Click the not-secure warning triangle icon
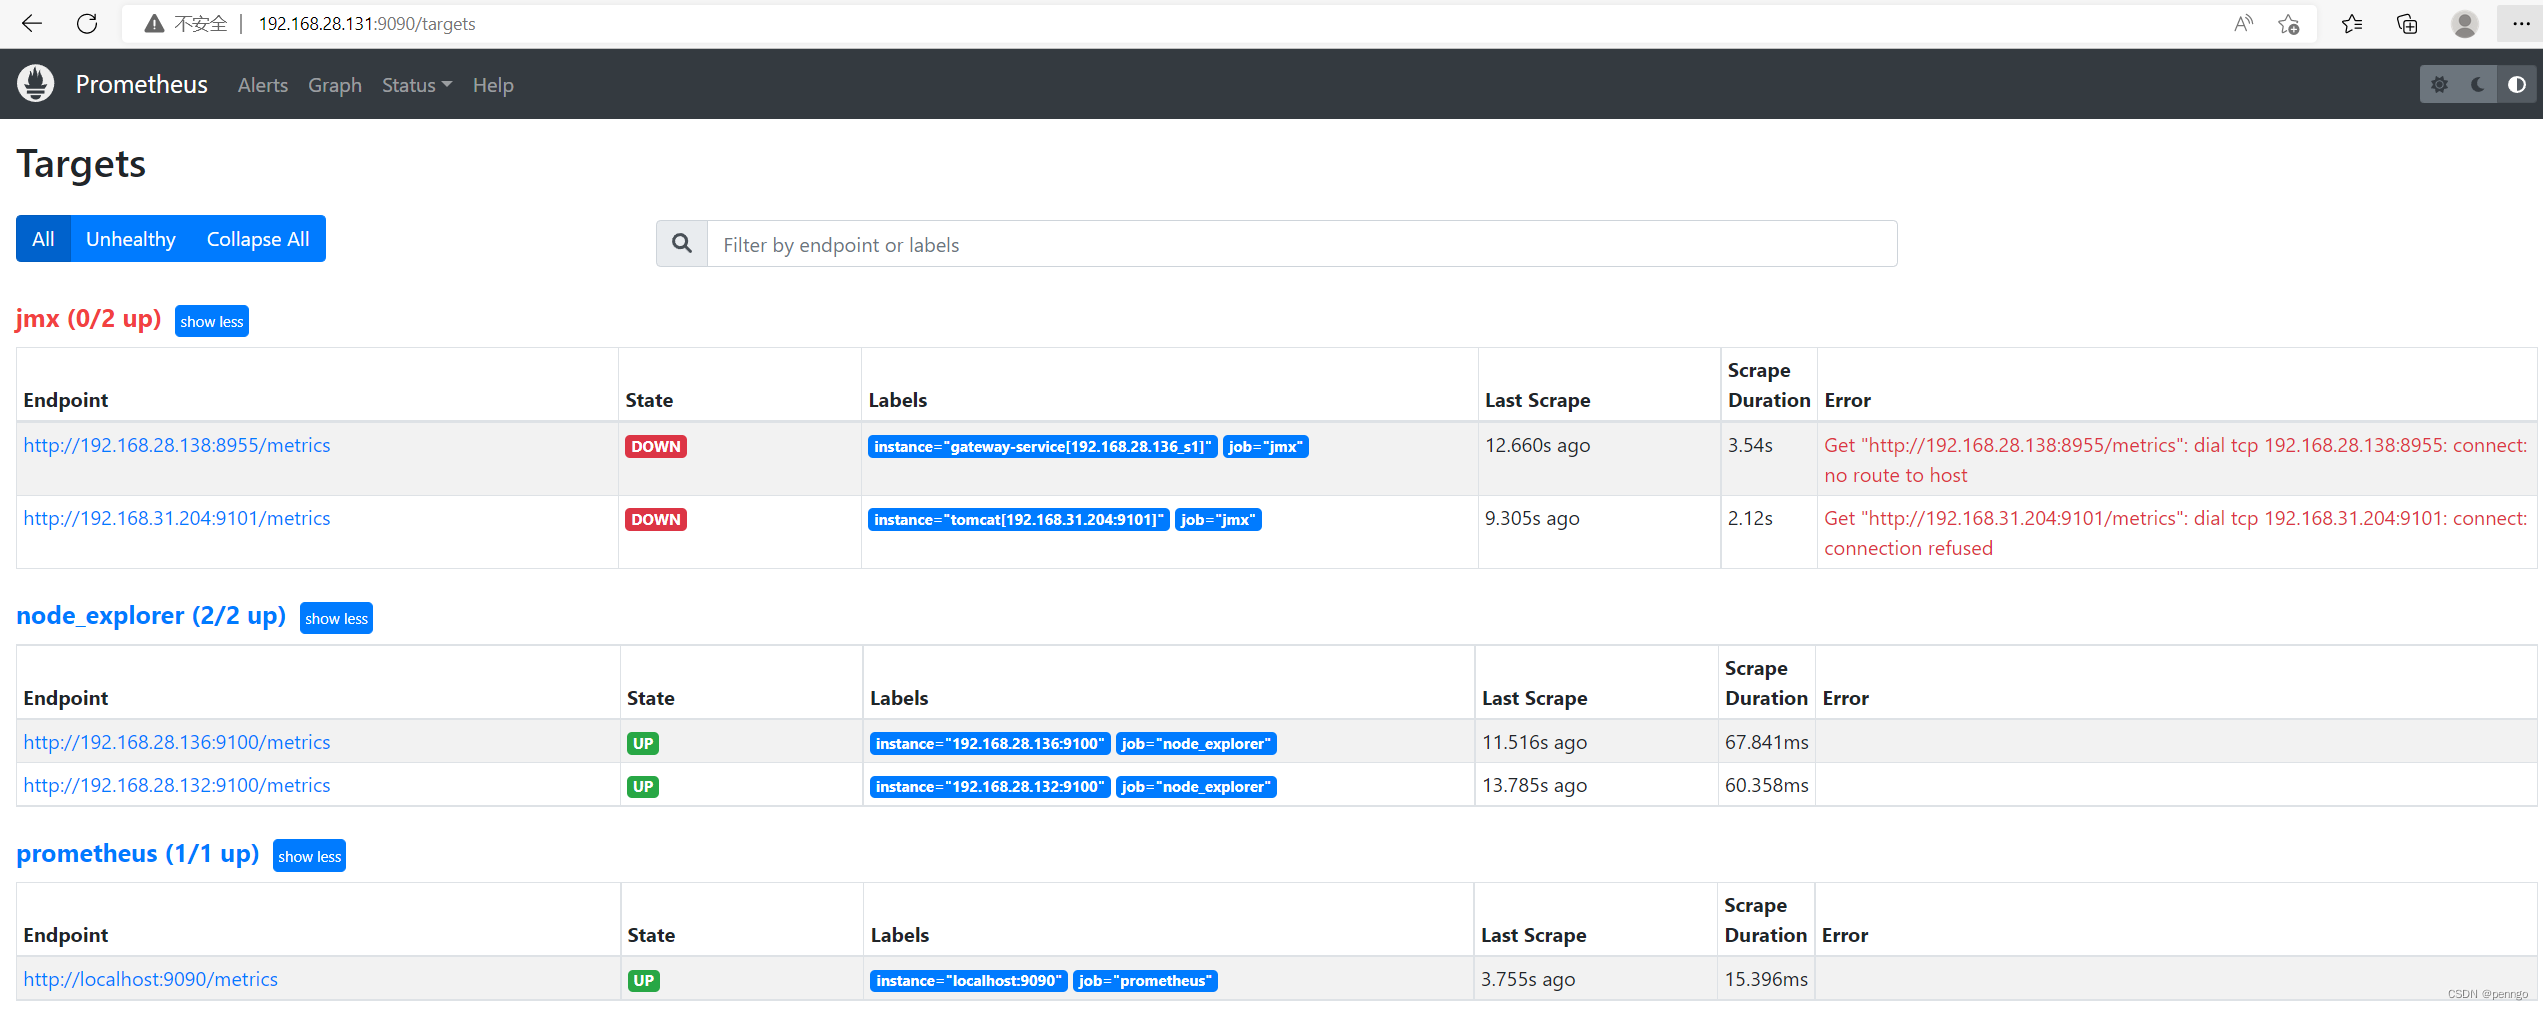 click(x=154, y=24)
